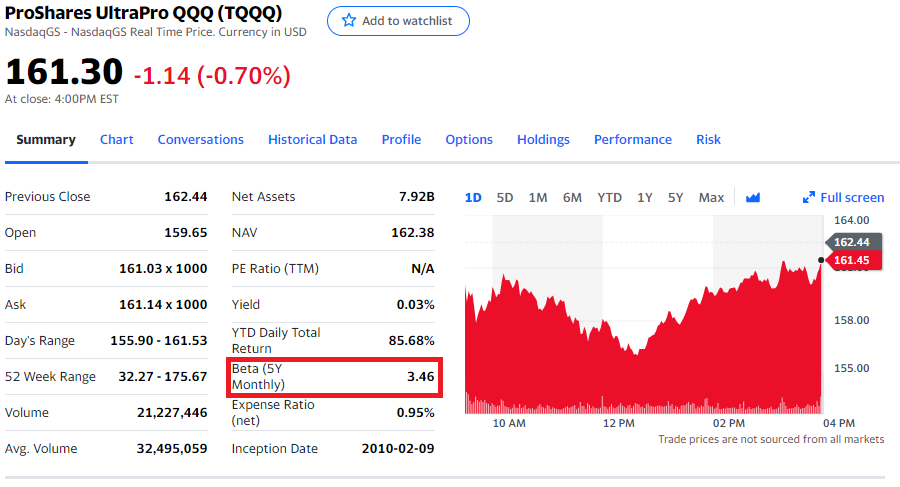The height and width of the screenshot is (487, 900).
Task: View the Options tab
Action: tap(469, 140)
